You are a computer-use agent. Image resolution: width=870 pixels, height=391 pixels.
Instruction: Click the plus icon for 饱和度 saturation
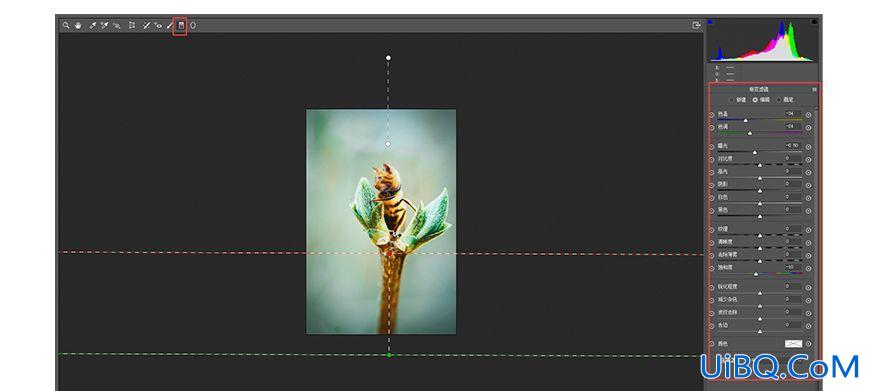808,268
